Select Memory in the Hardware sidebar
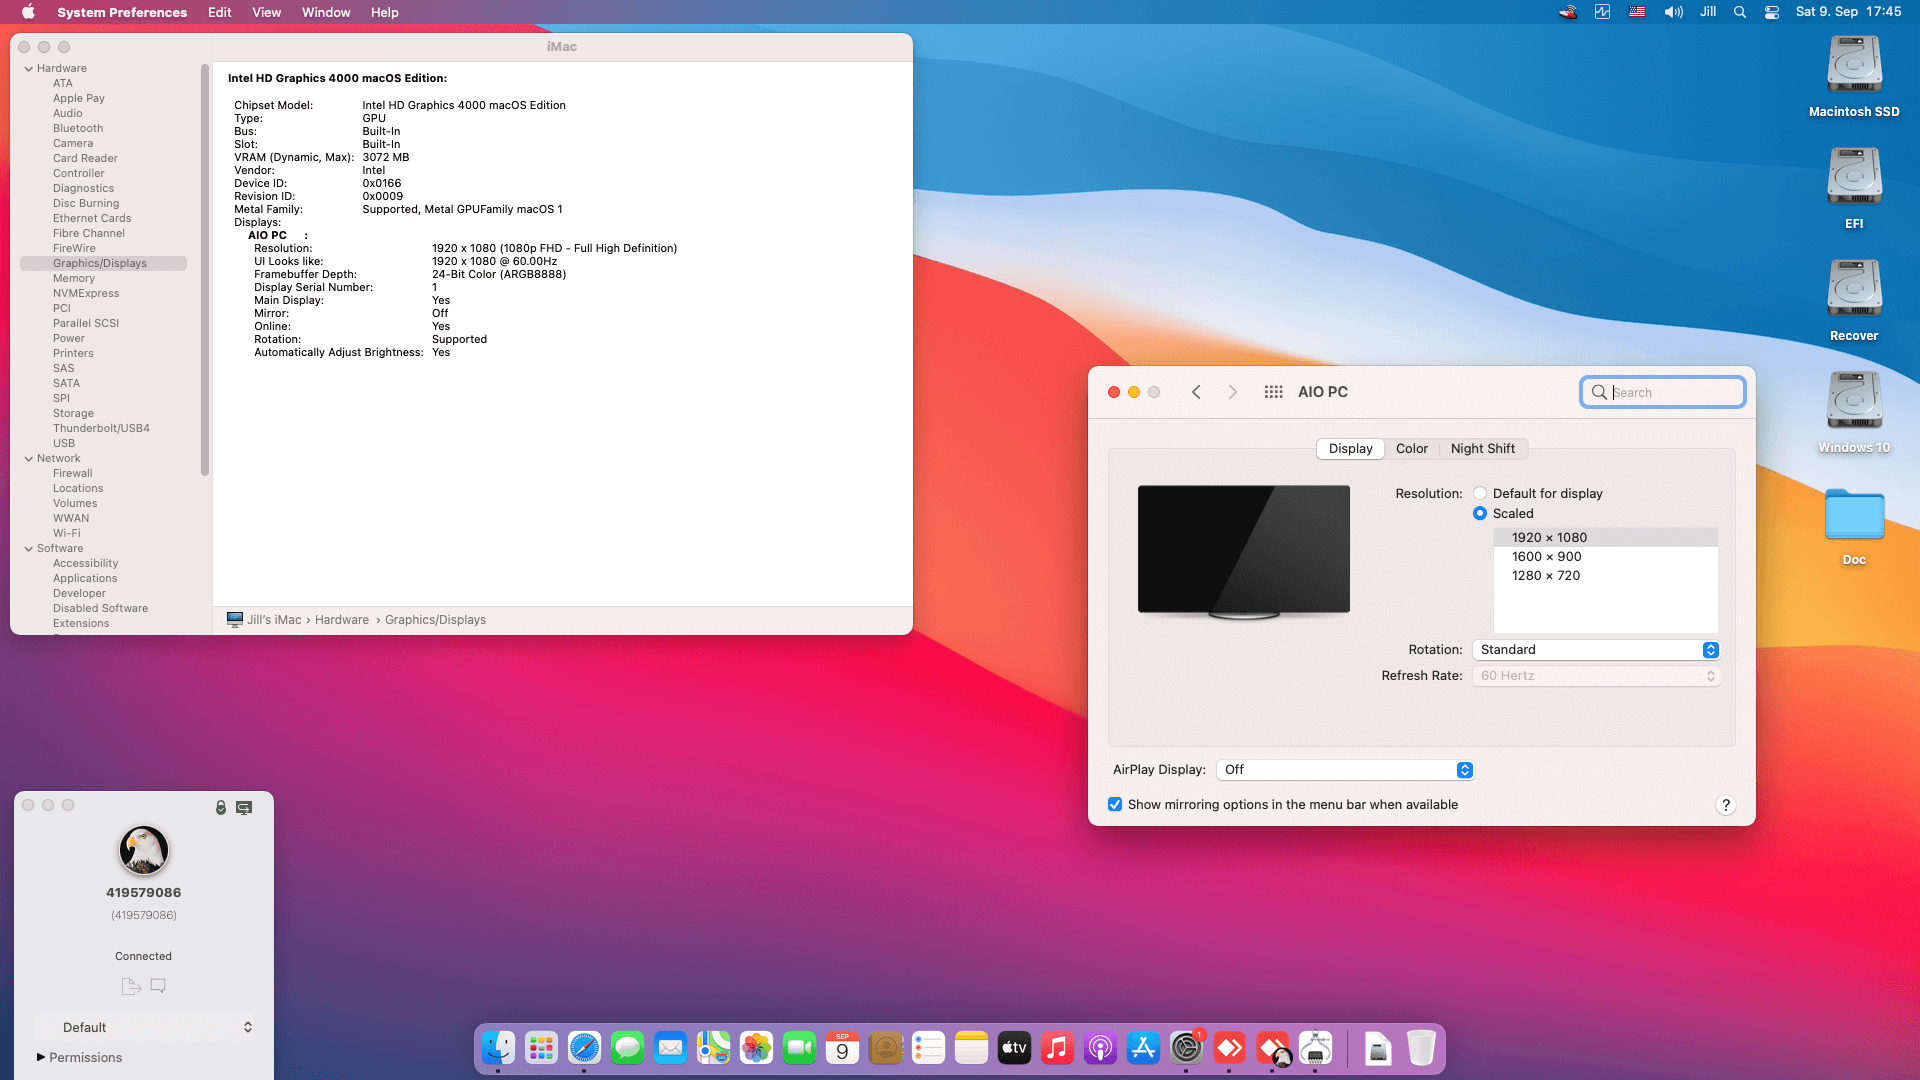 tap(74, 278)
